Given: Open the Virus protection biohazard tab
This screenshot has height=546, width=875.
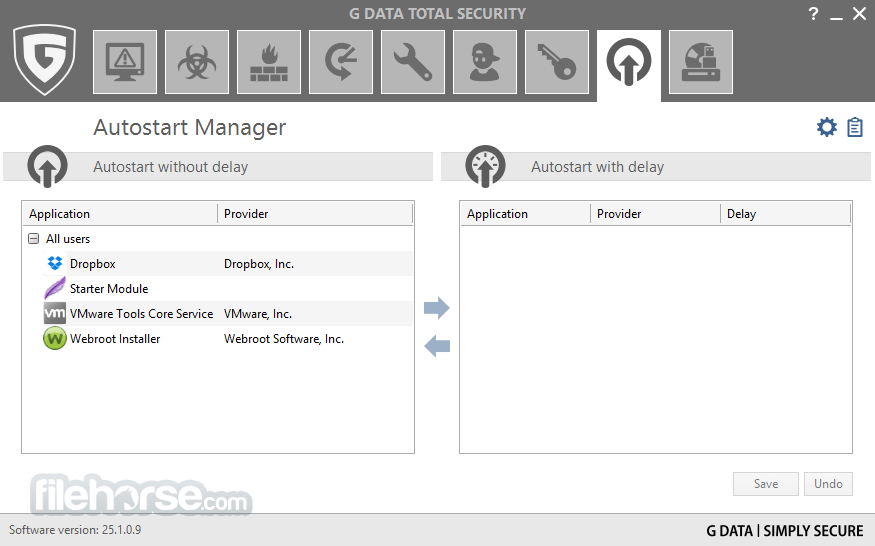Looking at the screenshot, I should [197, 62].
